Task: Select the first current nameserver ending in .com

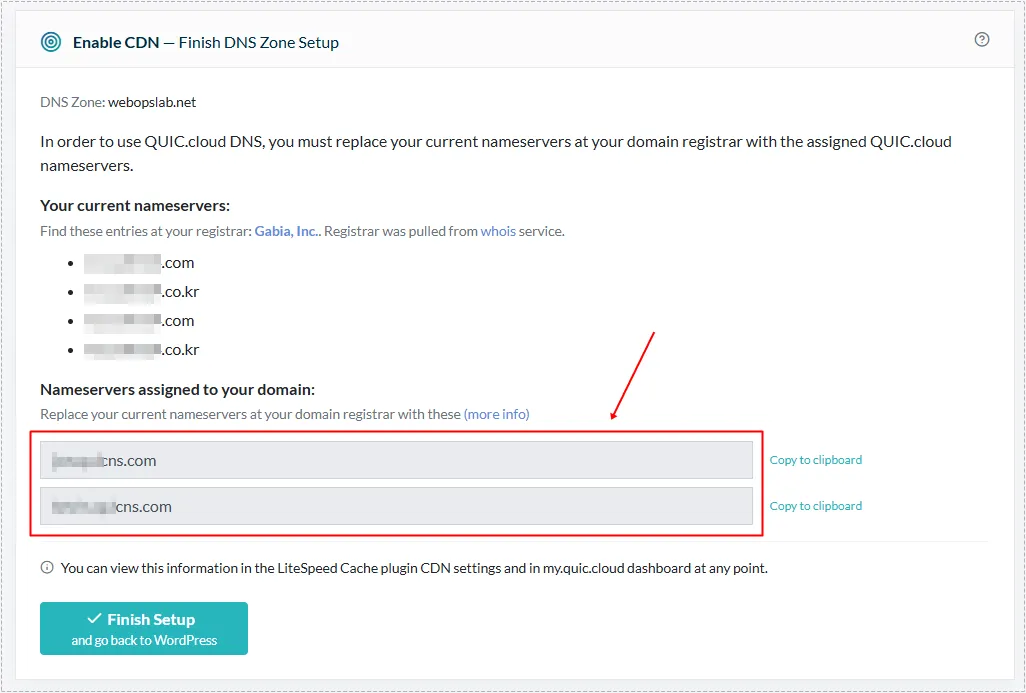Action: pyautogui.click(x=139, y=263)
